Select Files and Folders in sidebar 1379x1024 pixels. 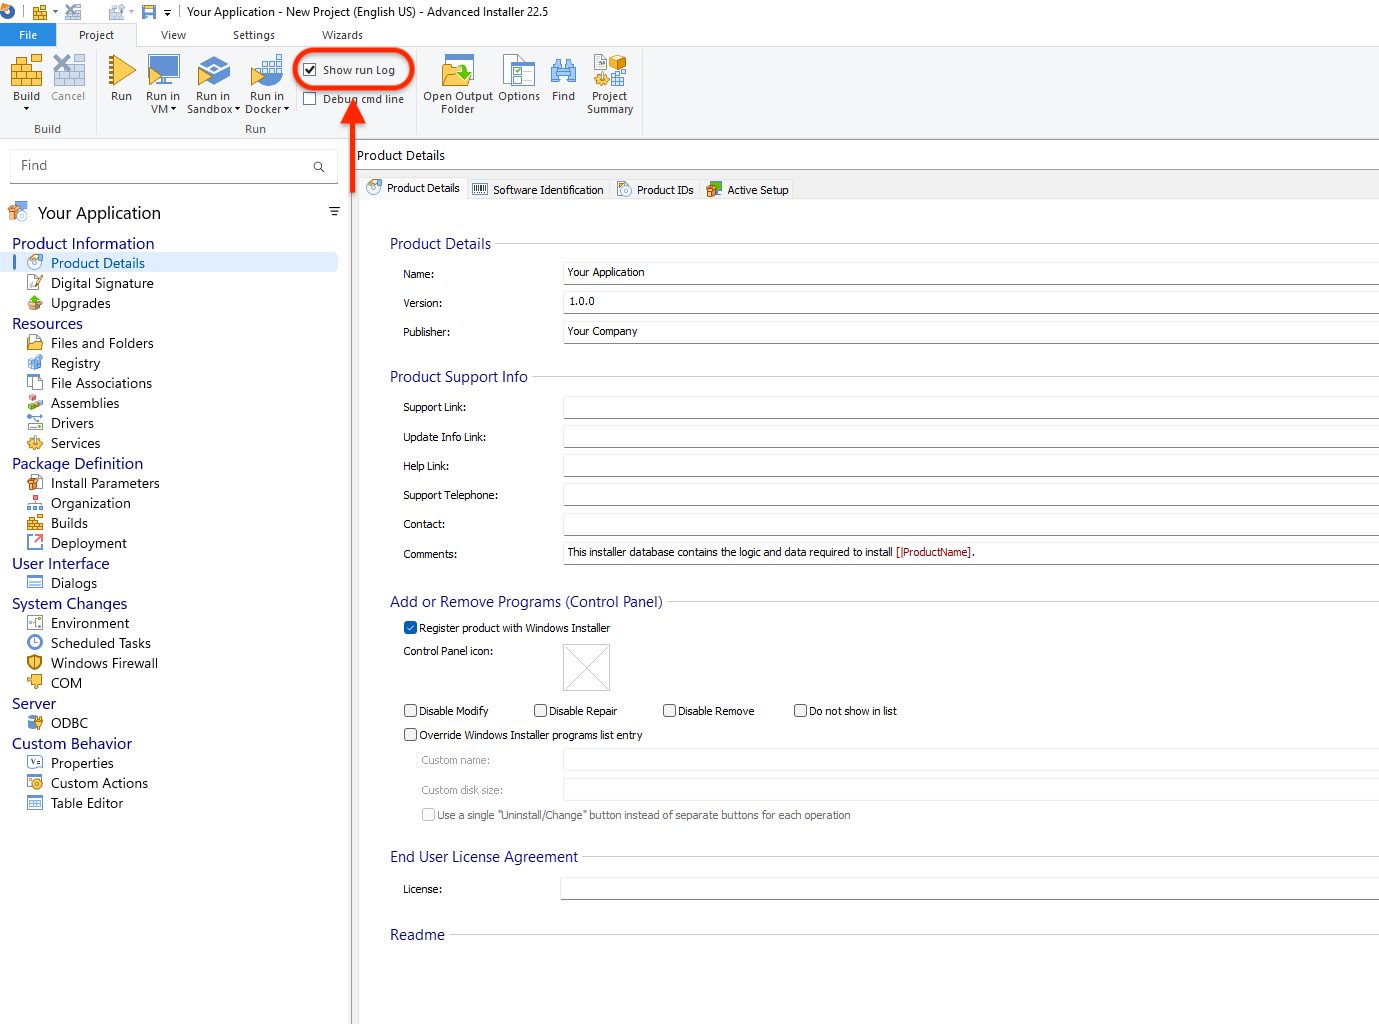[x=102, y=343]
